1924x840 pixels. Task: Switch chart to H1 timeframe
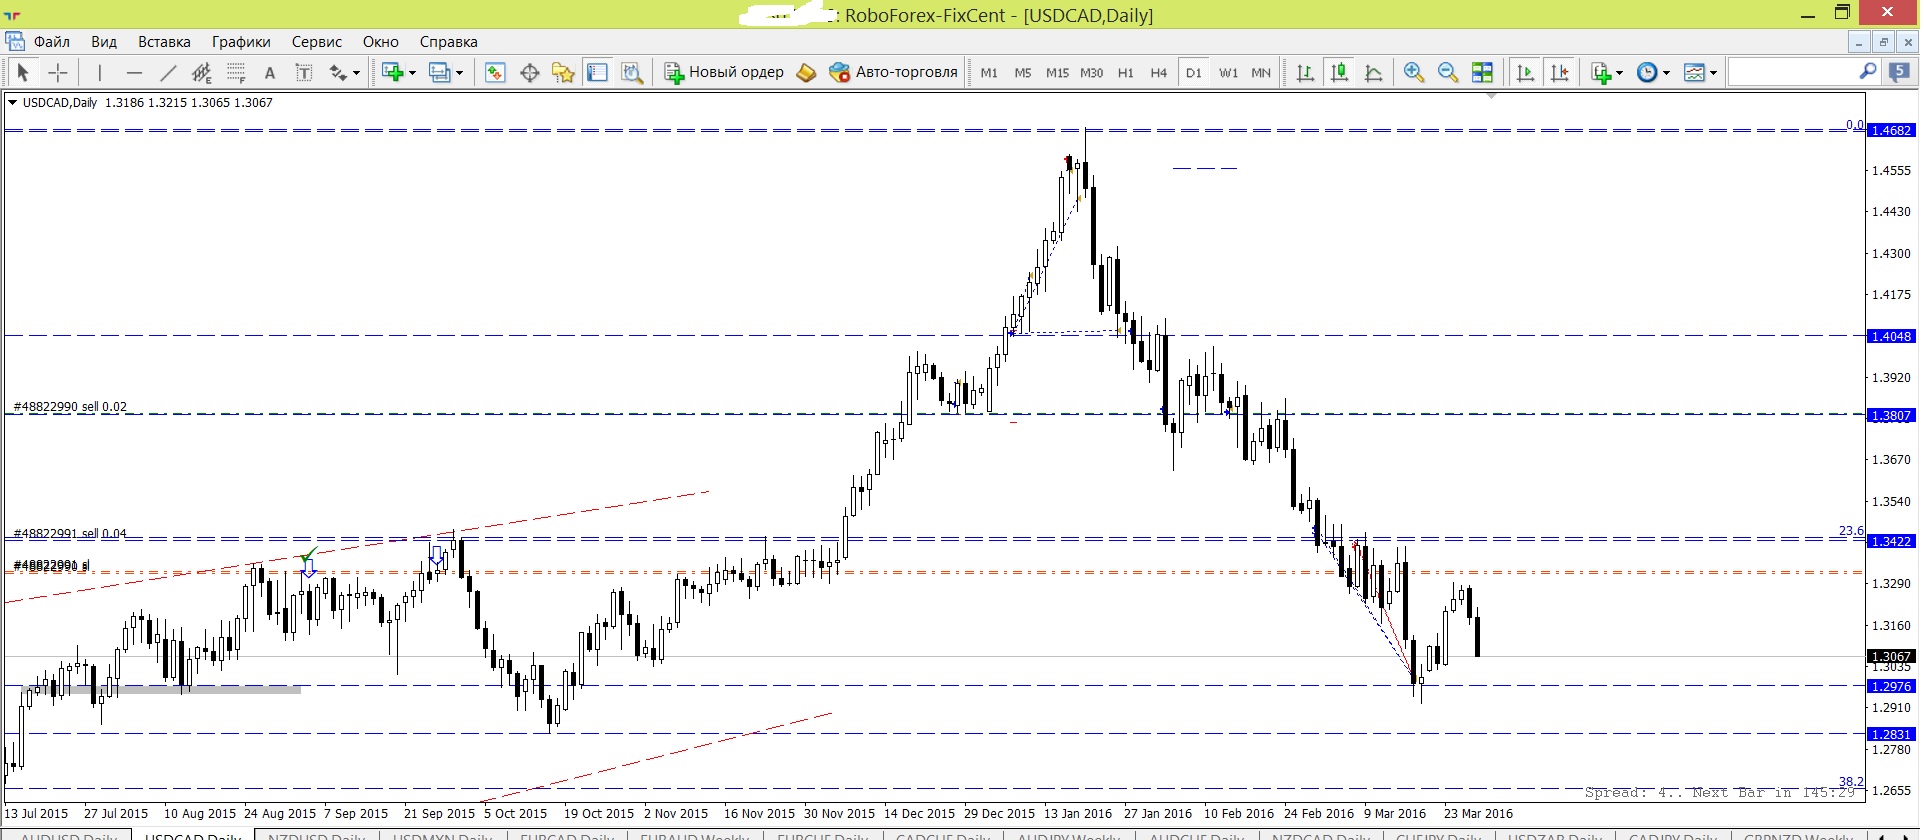(x=1125, y=72)
